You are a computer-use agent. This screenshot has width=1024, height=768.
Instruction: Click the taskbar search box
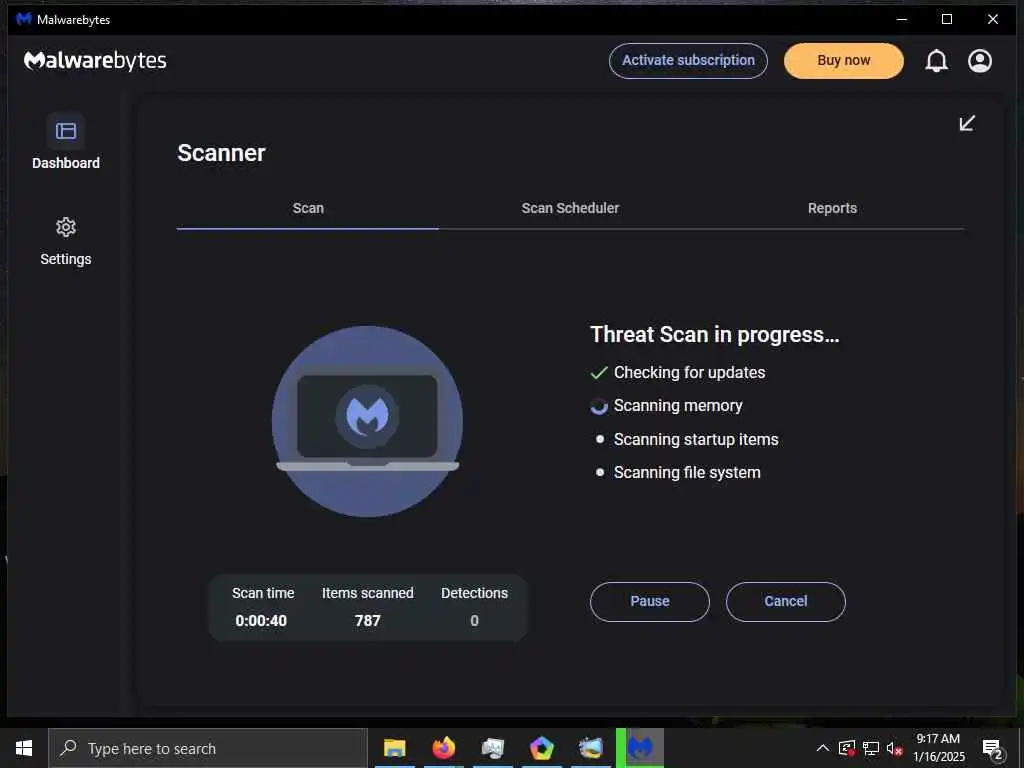click(208, 748)
